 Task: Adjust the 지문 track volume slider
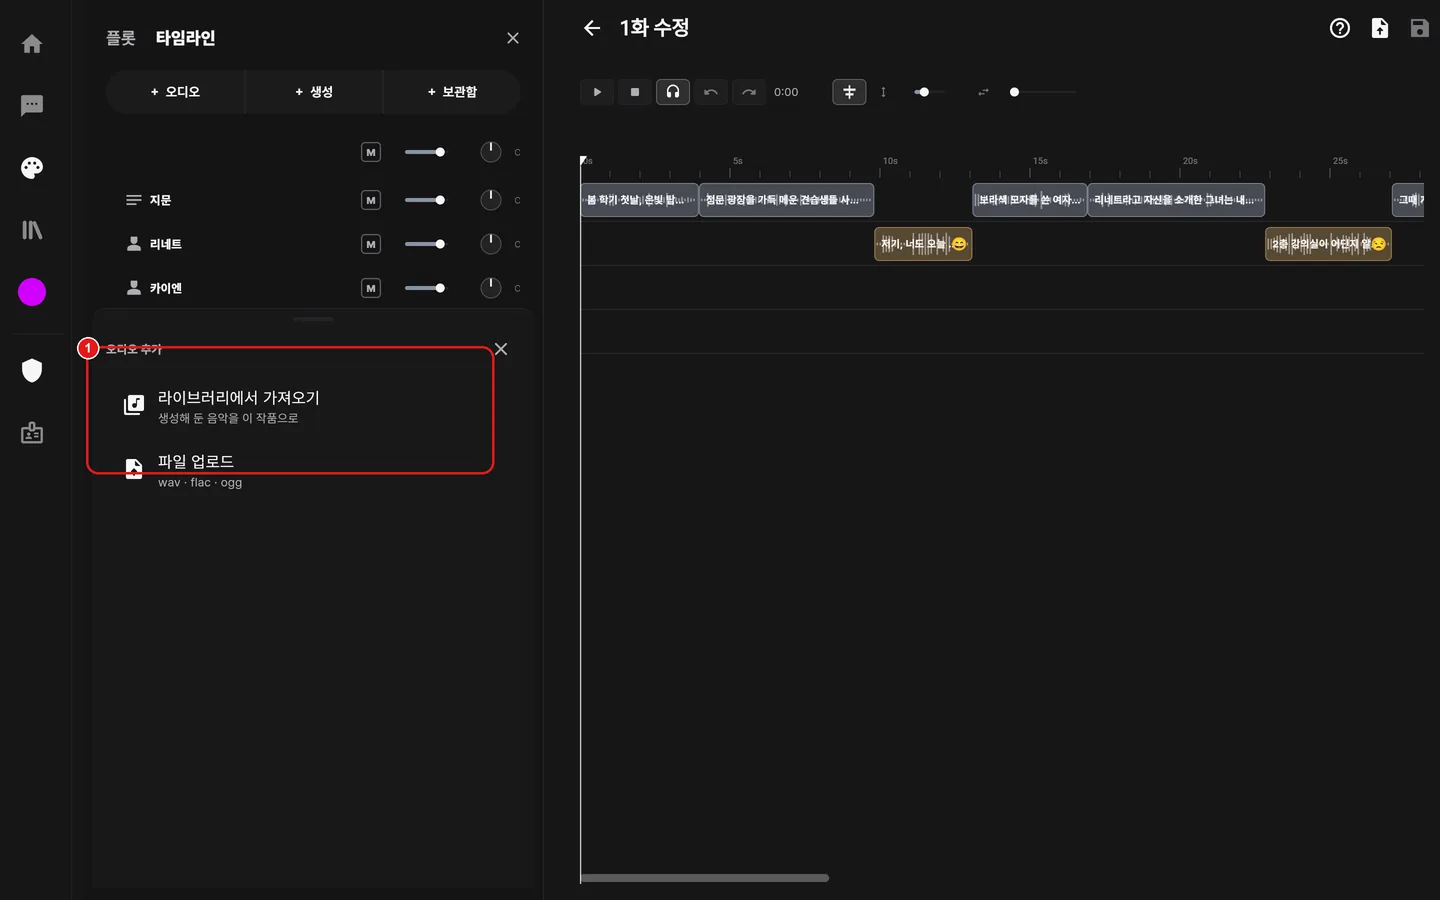pyautogui.click(x=425, y=200)
